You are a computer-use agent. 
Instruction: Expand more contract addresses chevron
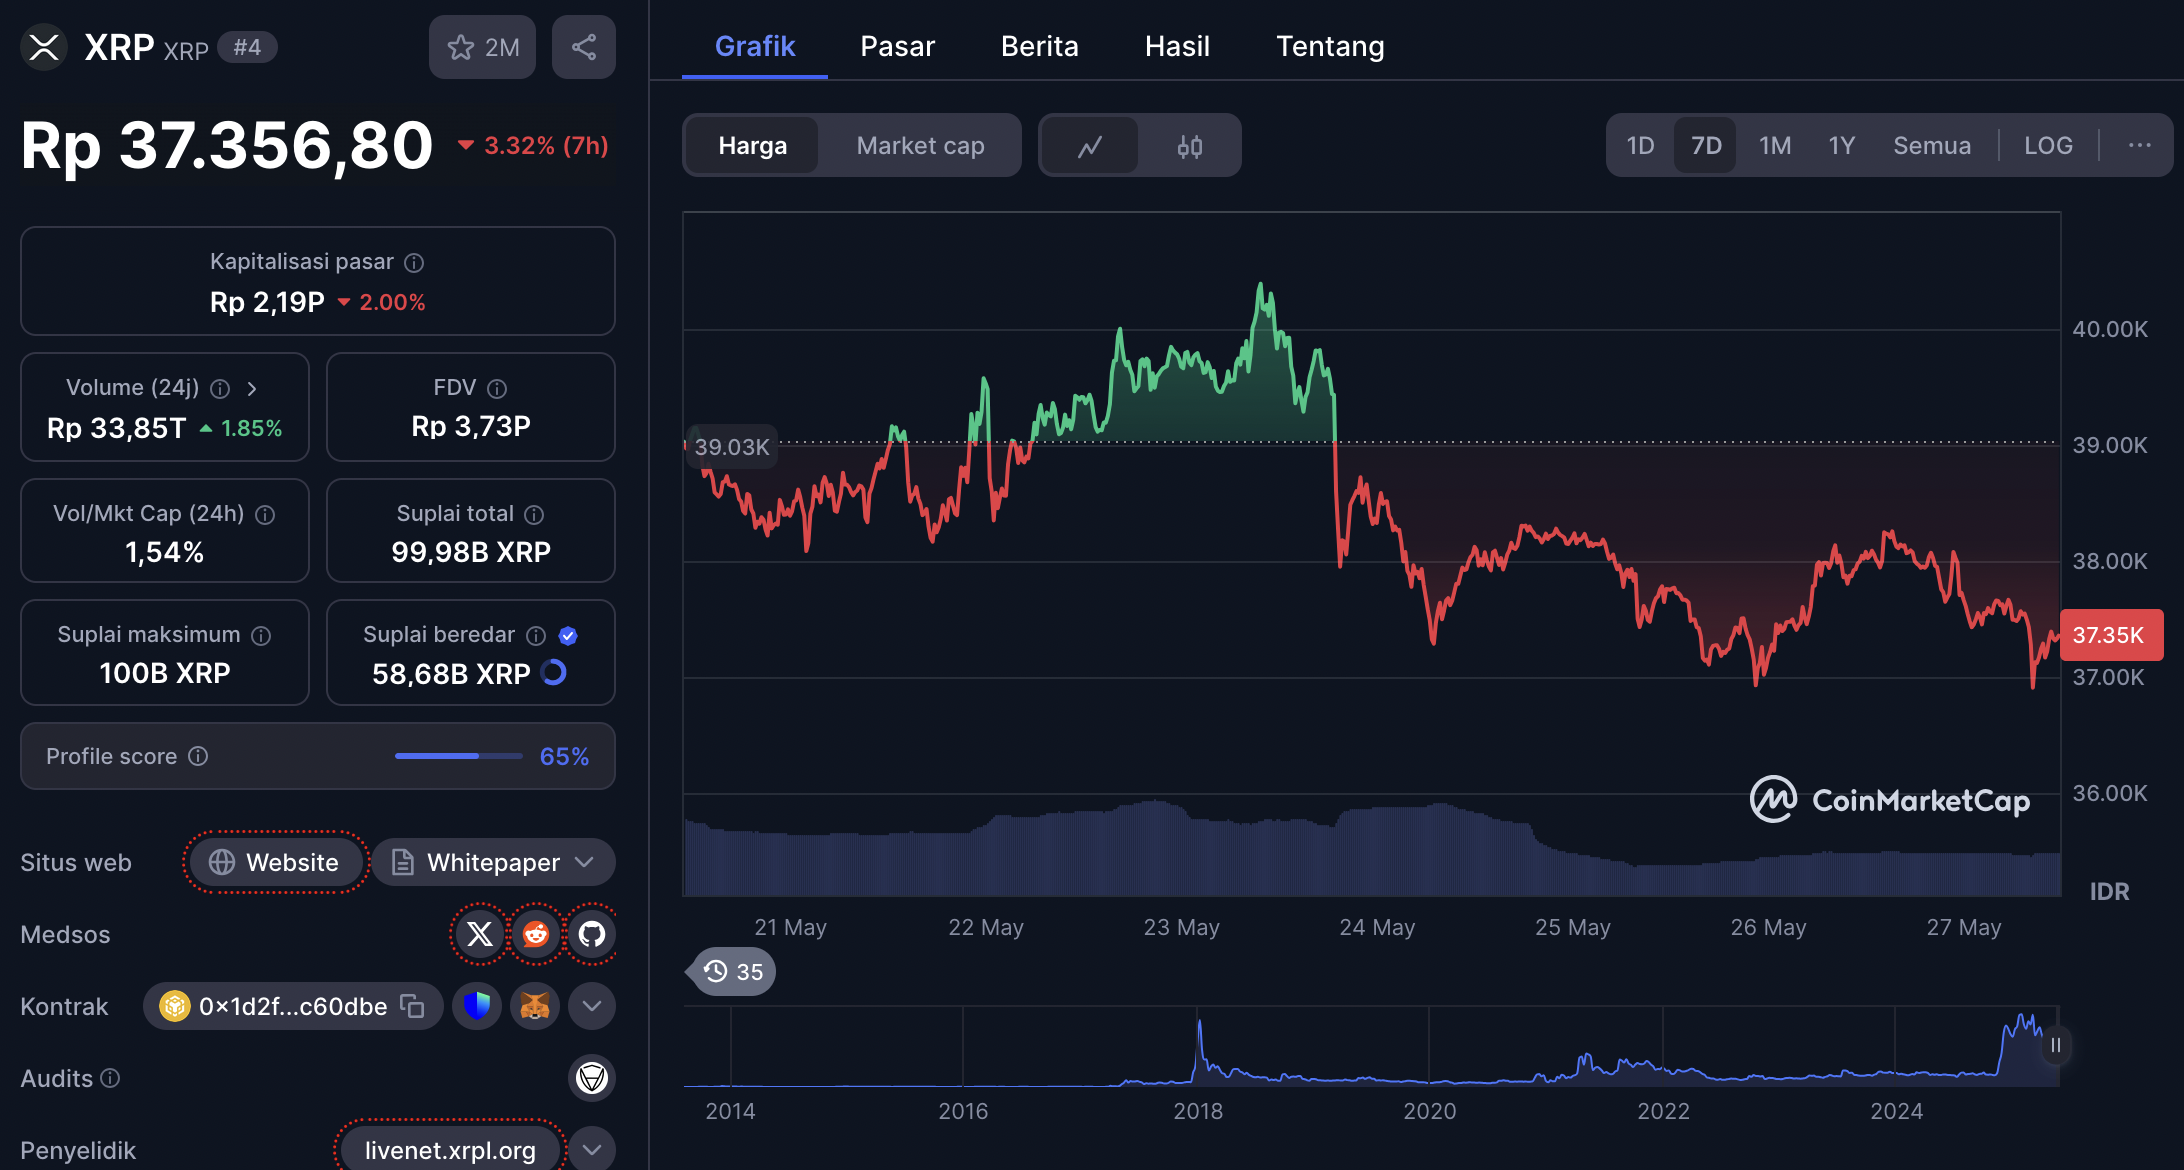tap(592, 1006)
